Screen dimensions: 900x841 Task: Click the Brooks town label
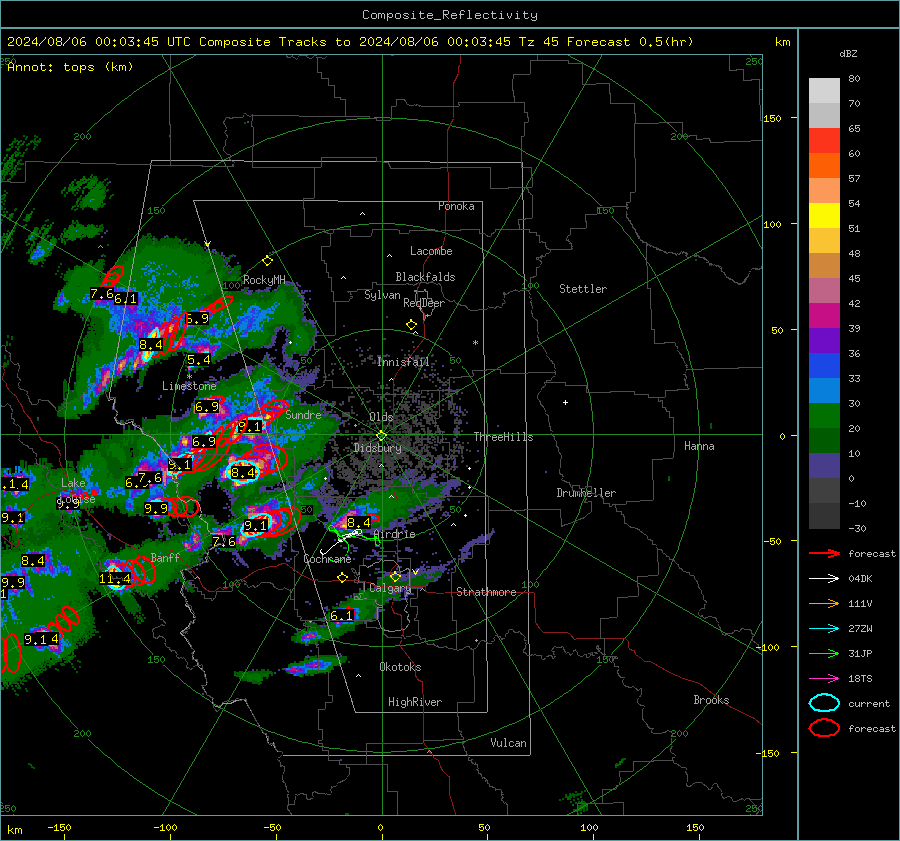pos(711,700)
